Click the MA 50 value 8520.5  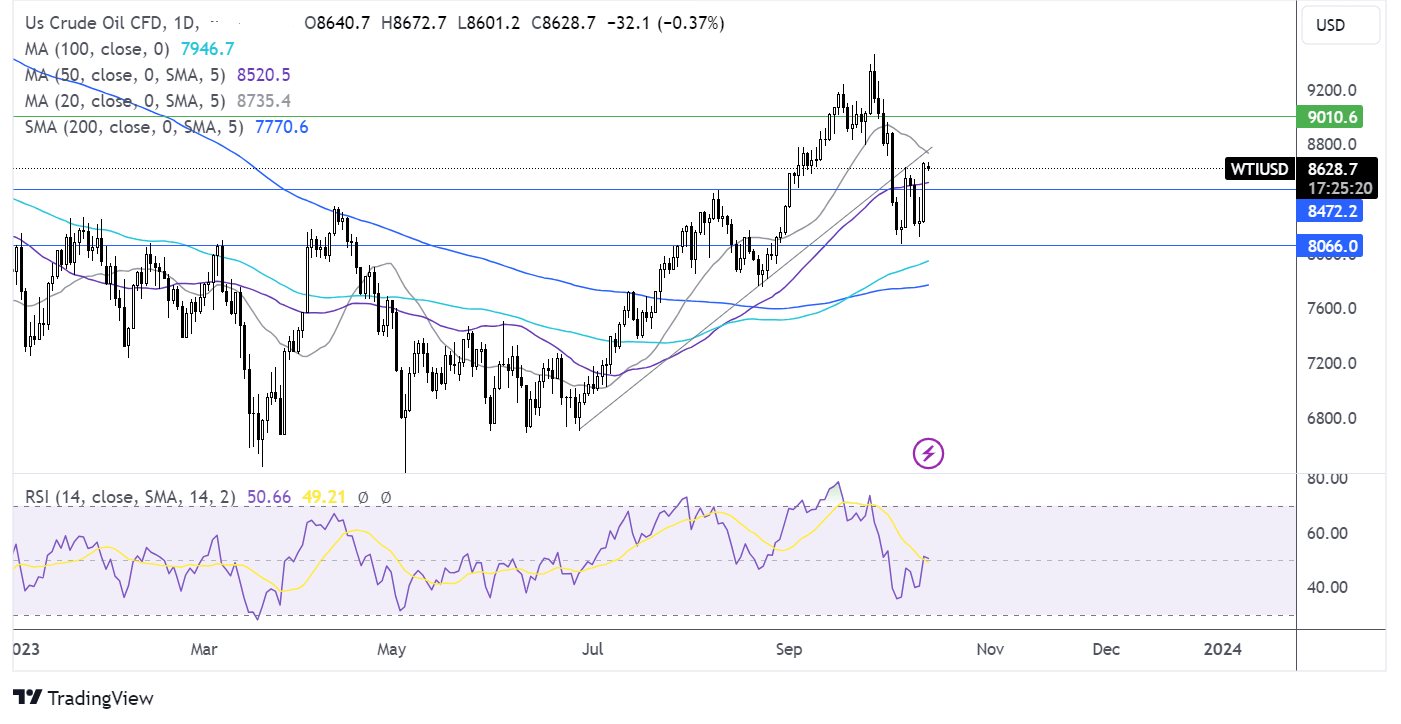[x=264, y=75]
